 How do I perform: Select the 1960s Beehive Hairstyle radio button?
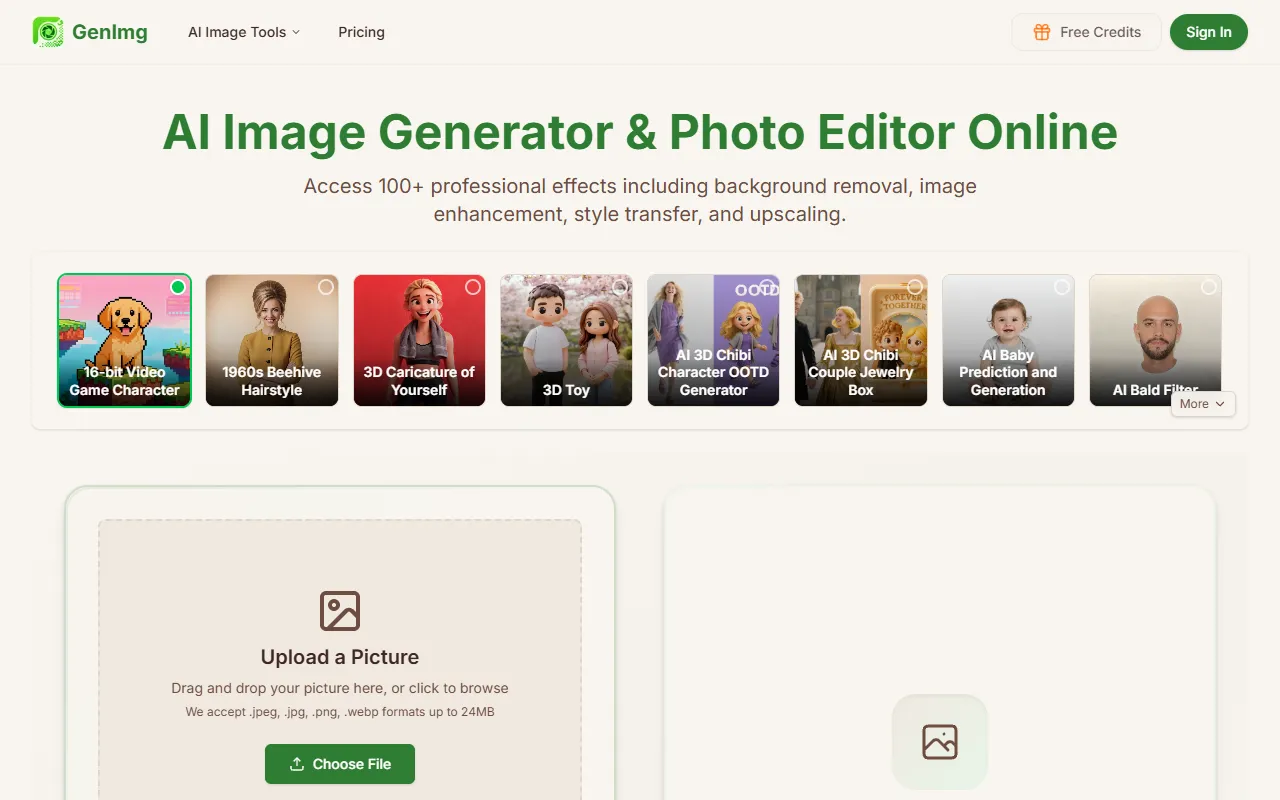click(325, 287)
